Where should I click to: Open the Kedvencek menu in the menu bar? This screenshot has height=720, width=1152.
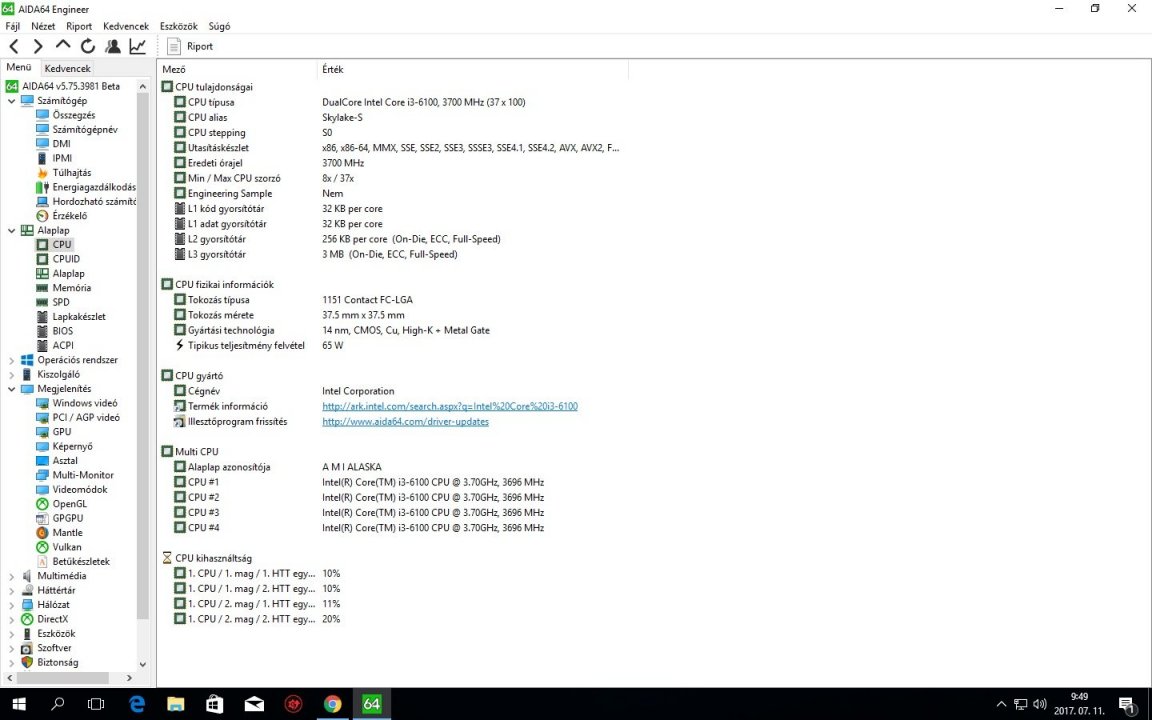(126, 26)
